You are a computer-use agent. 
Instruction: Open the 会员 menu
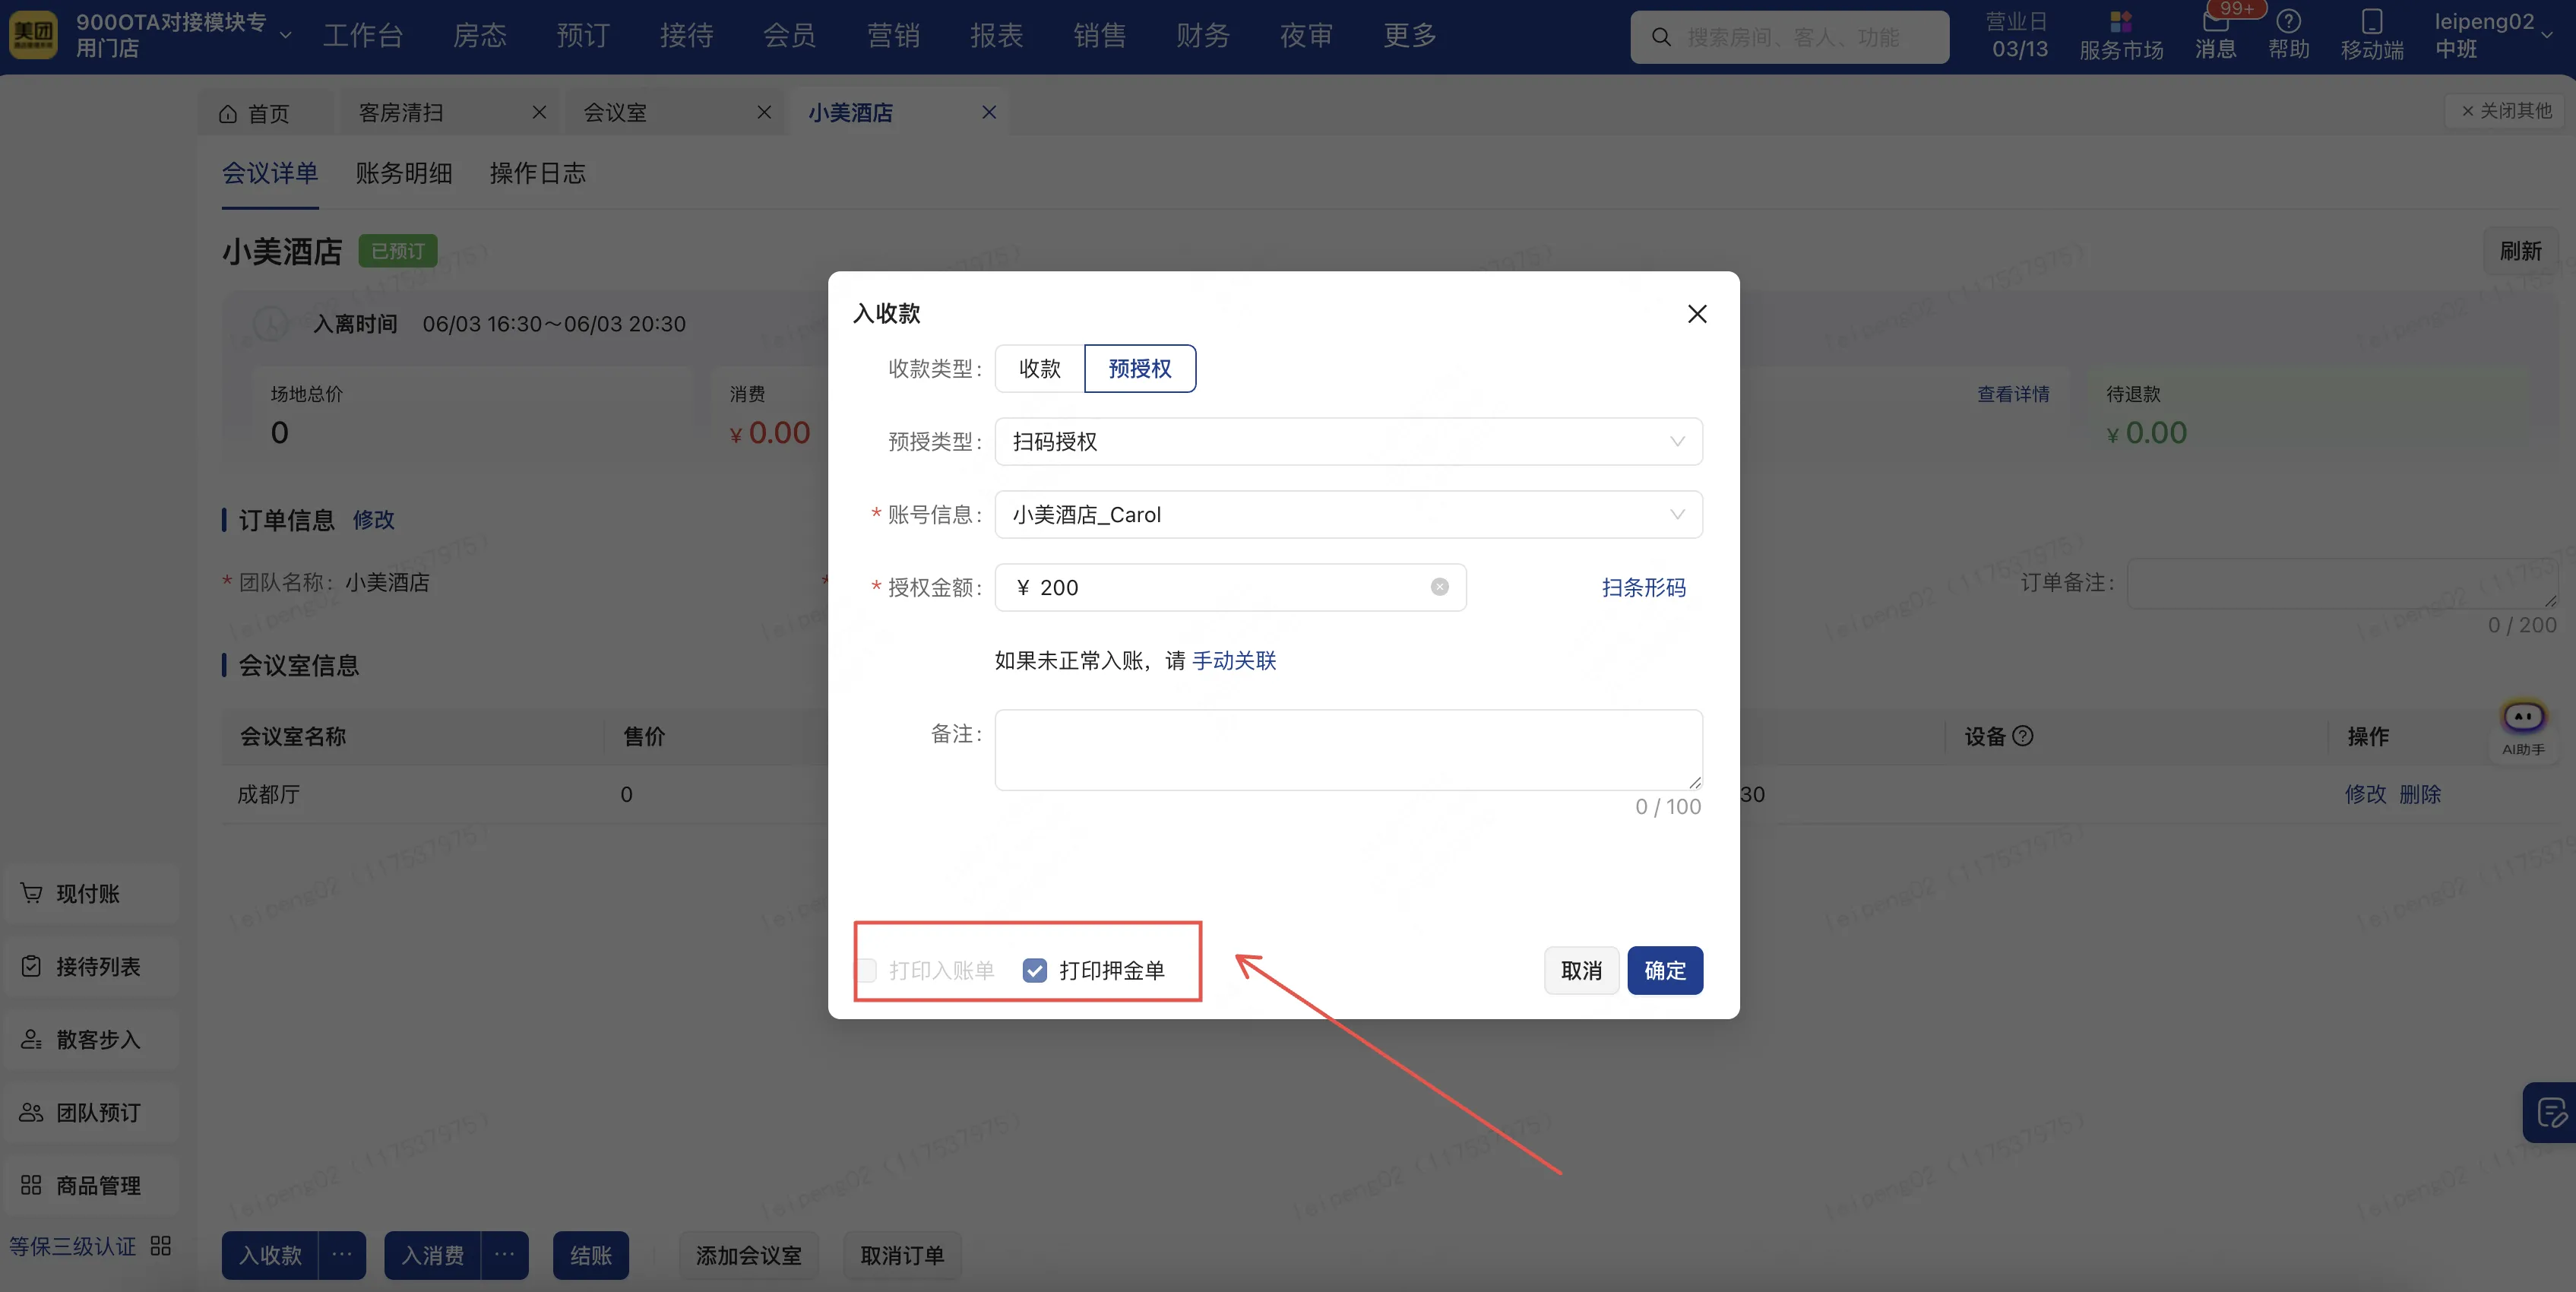(x=790, y=36)
